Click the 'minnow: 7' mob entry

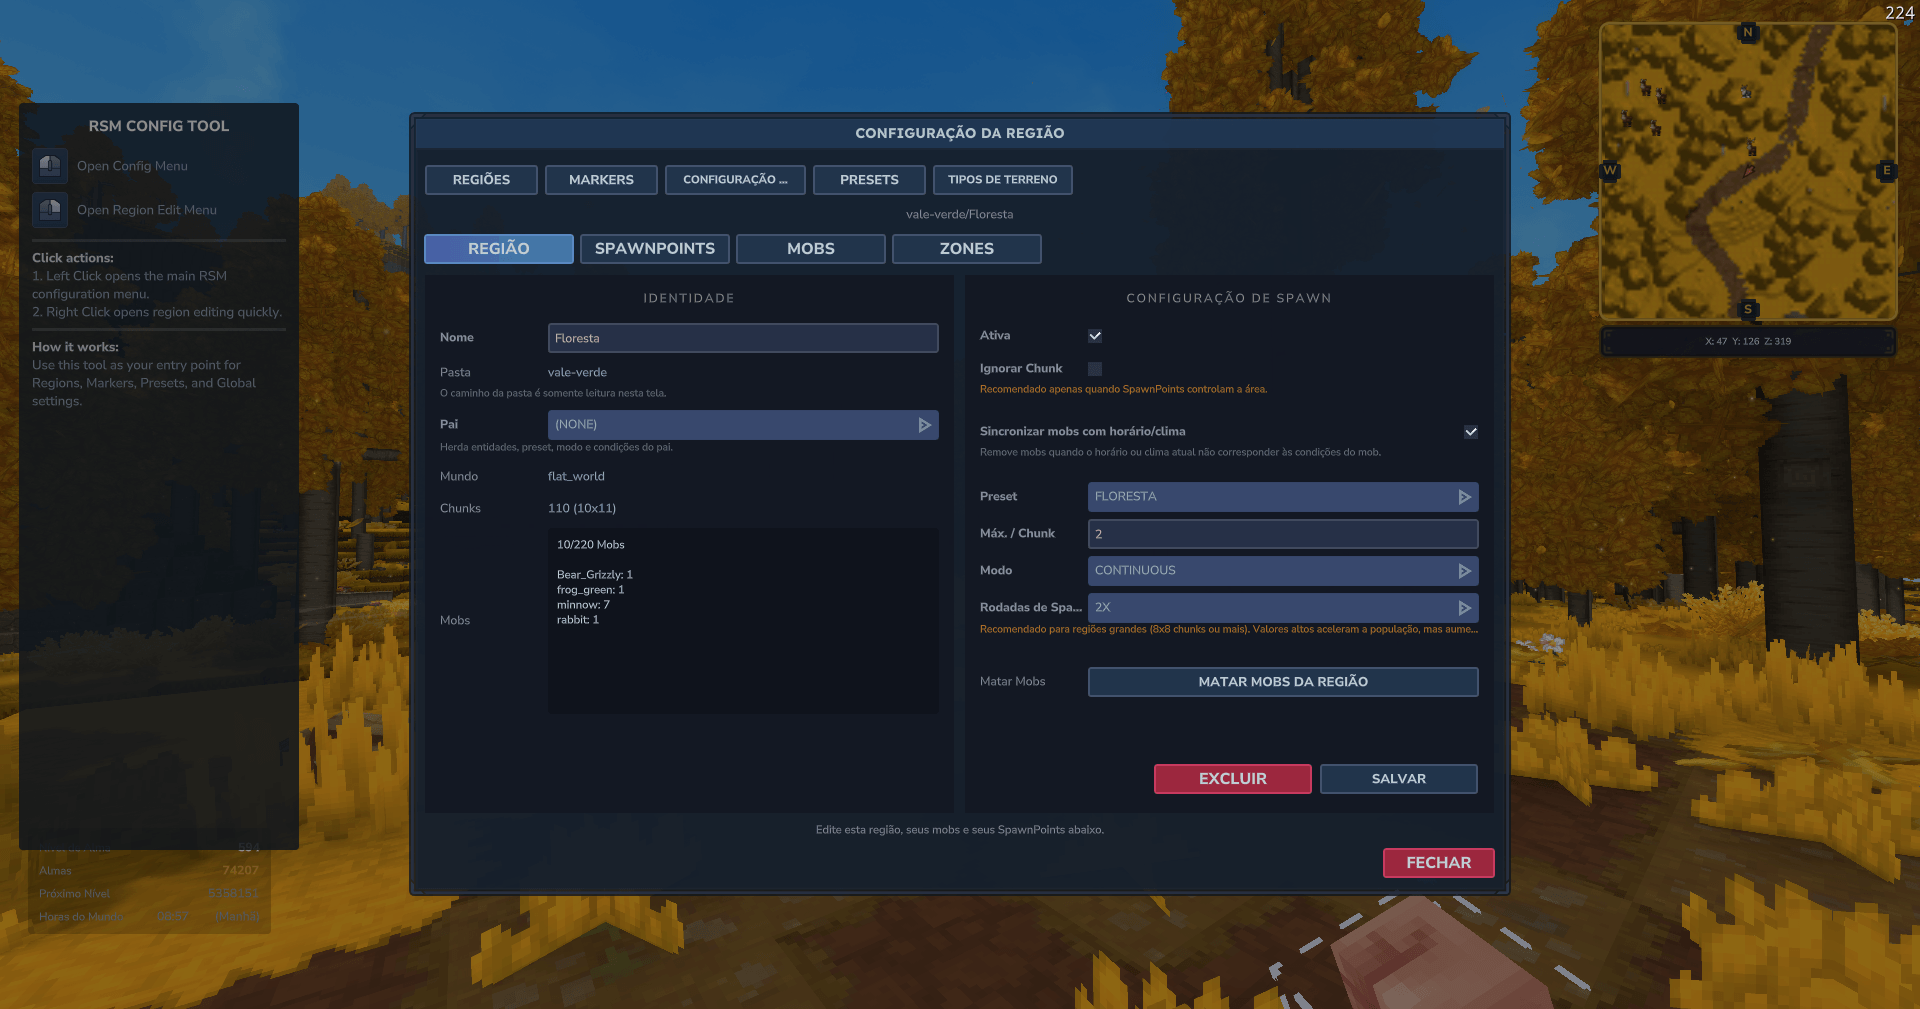(583, 605)
